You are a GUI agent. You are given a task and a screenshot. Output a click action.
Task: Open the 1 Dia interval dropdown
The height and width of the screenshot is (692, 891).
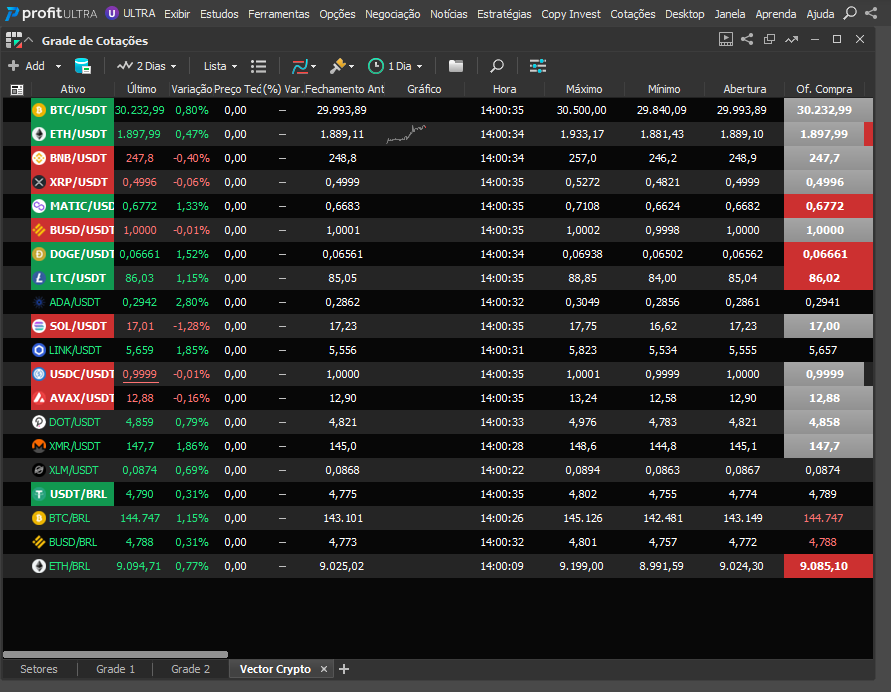coord(395,66)
